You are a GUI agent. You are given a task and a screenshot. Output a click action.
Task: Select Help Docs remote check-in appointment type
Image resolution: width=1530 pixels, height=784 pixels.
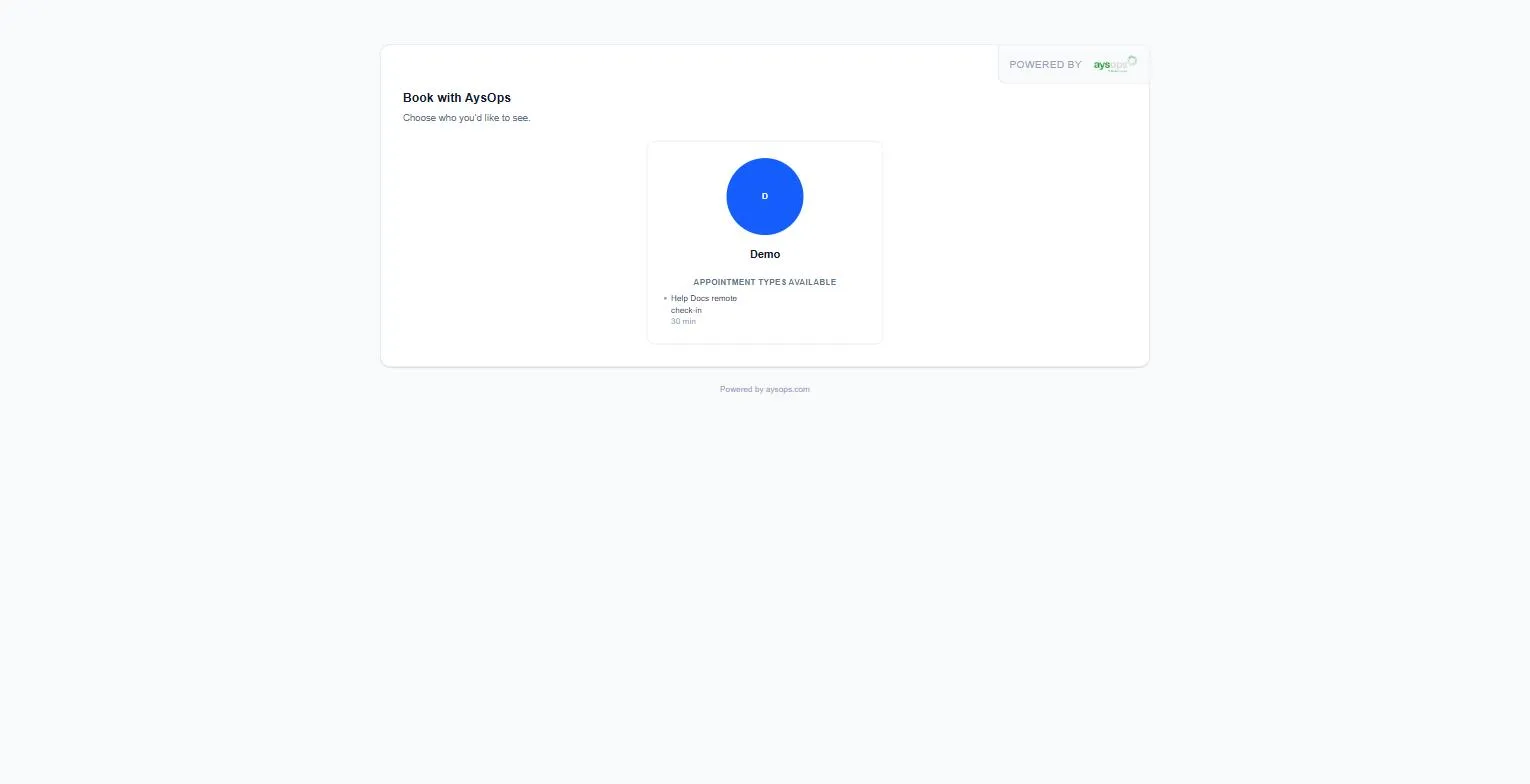coord(704,304)
